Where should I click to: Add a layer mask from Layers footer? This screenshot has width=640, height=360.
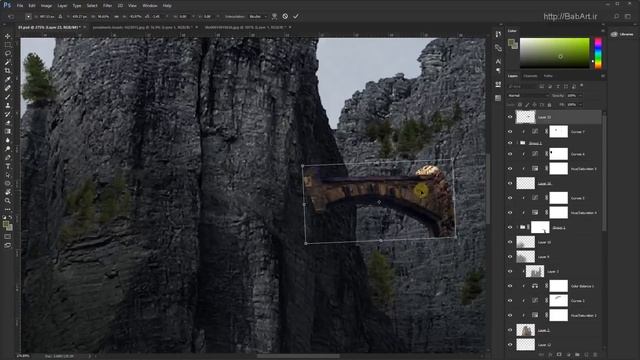pos(559,355)
